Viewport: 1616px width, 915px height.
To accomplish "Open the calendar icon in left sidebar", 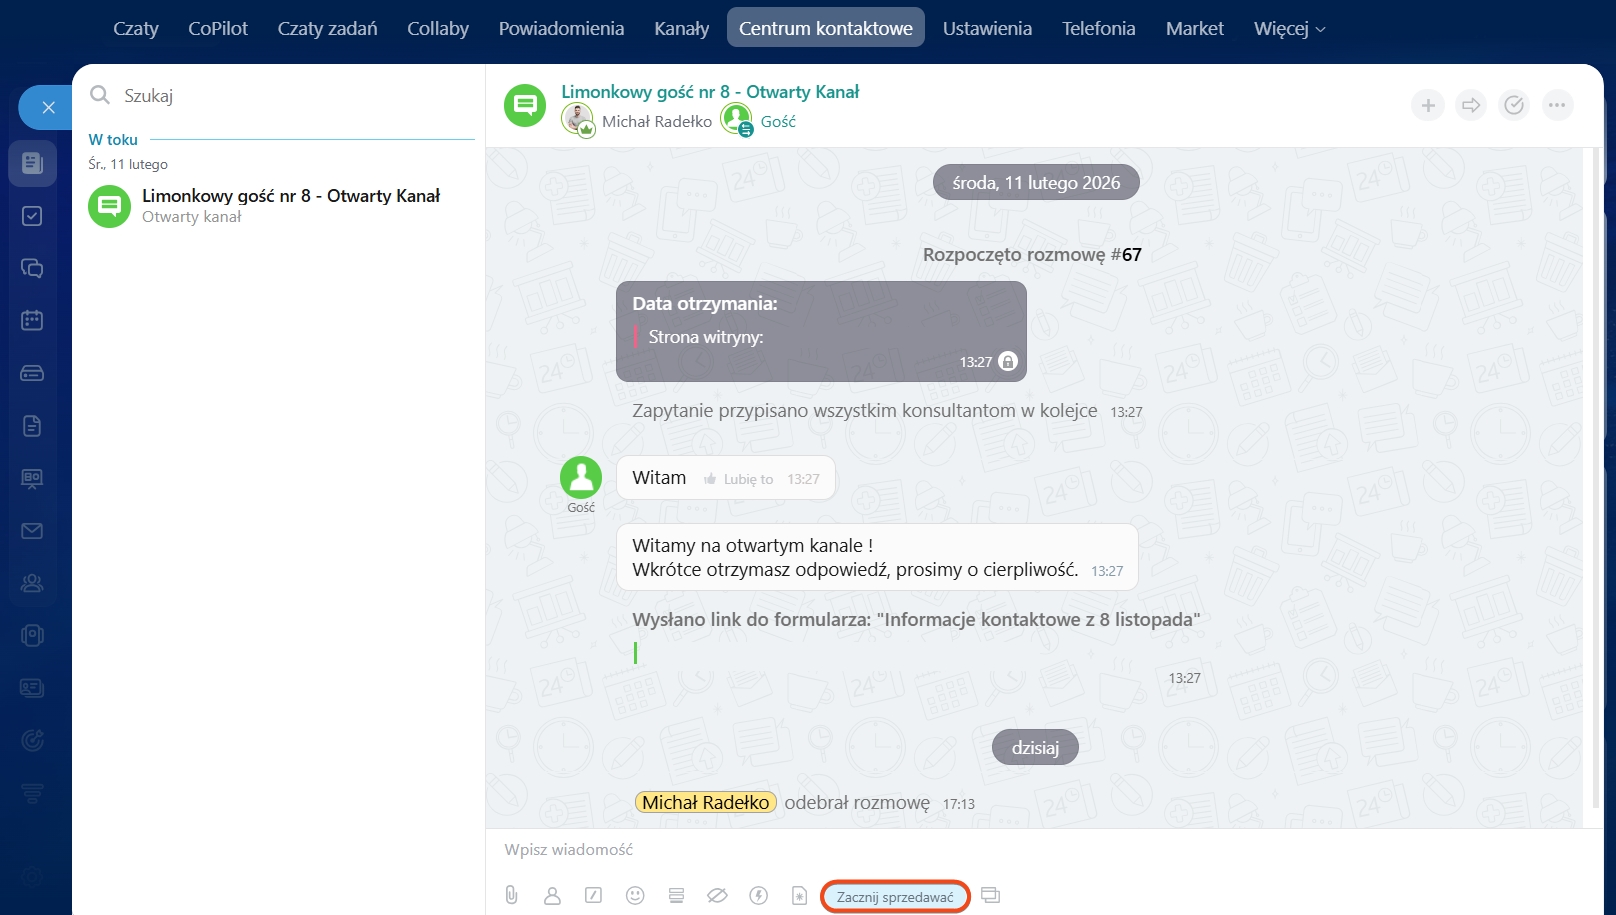I will 32,320.
